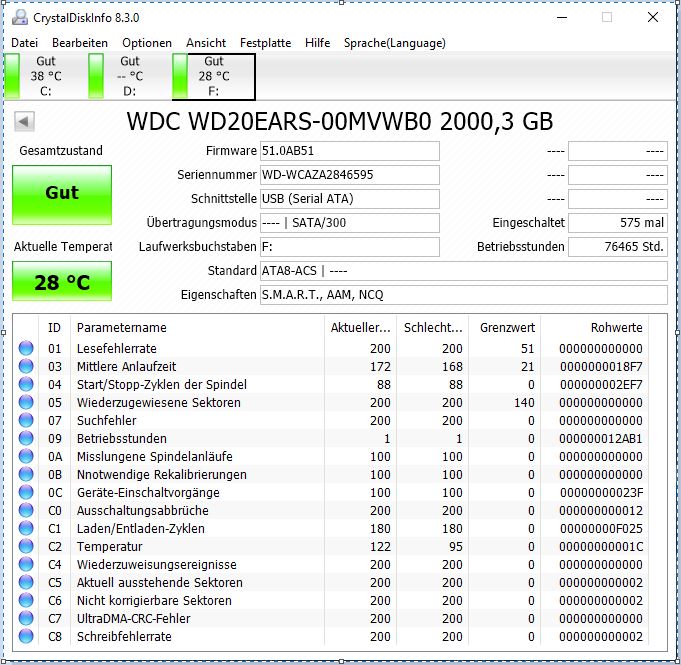Open the Optionen menu
This screenshot has height=665, width=681.
[147, 43]
